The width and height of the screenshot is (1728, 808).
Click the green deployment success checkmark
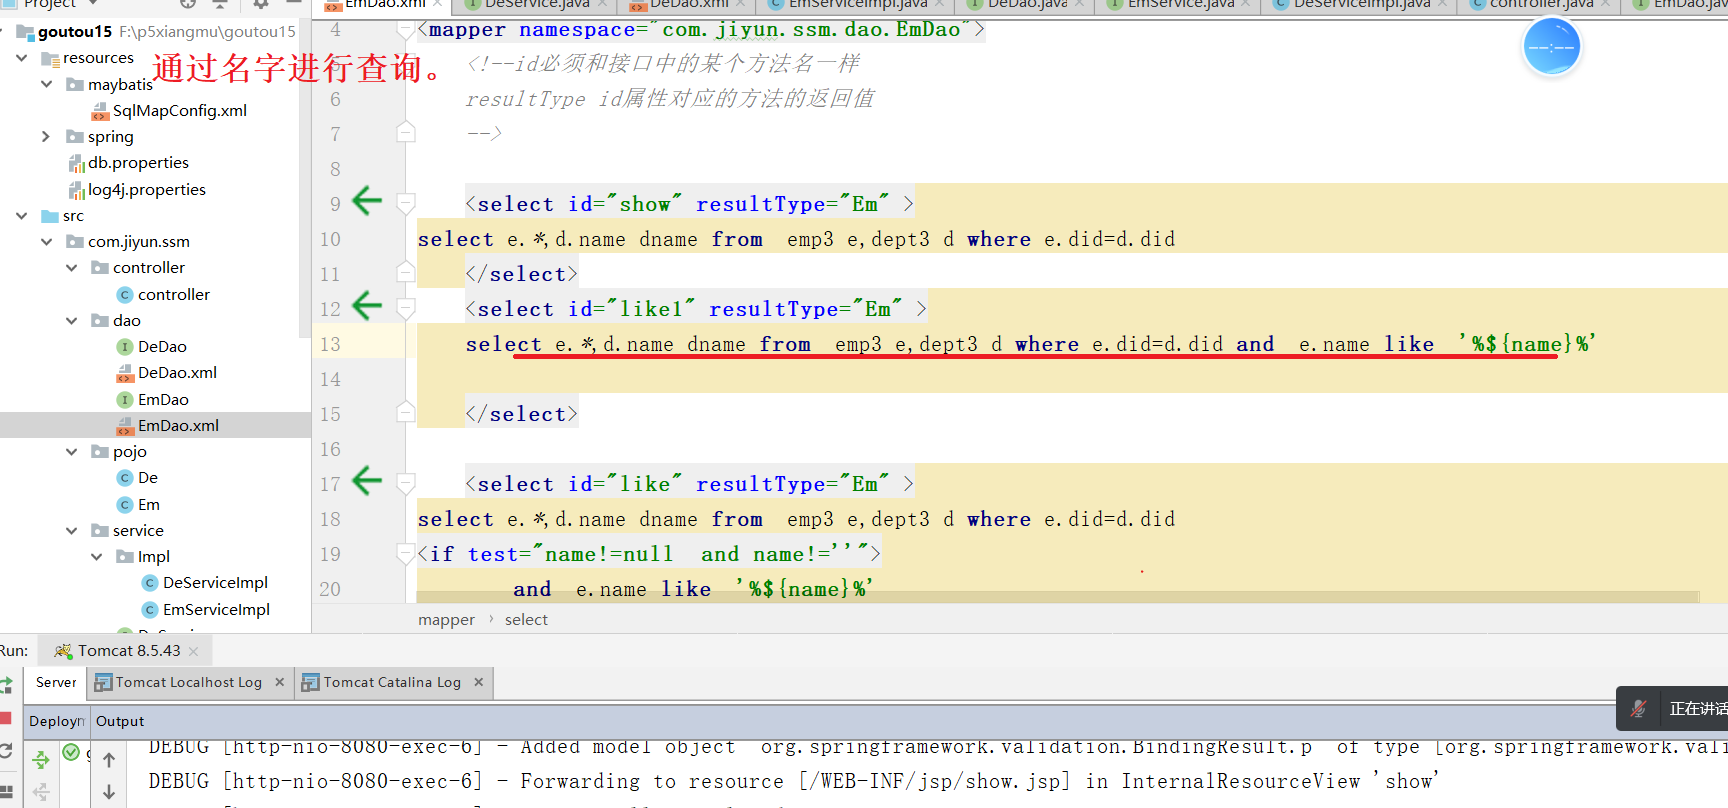(71, 752)
